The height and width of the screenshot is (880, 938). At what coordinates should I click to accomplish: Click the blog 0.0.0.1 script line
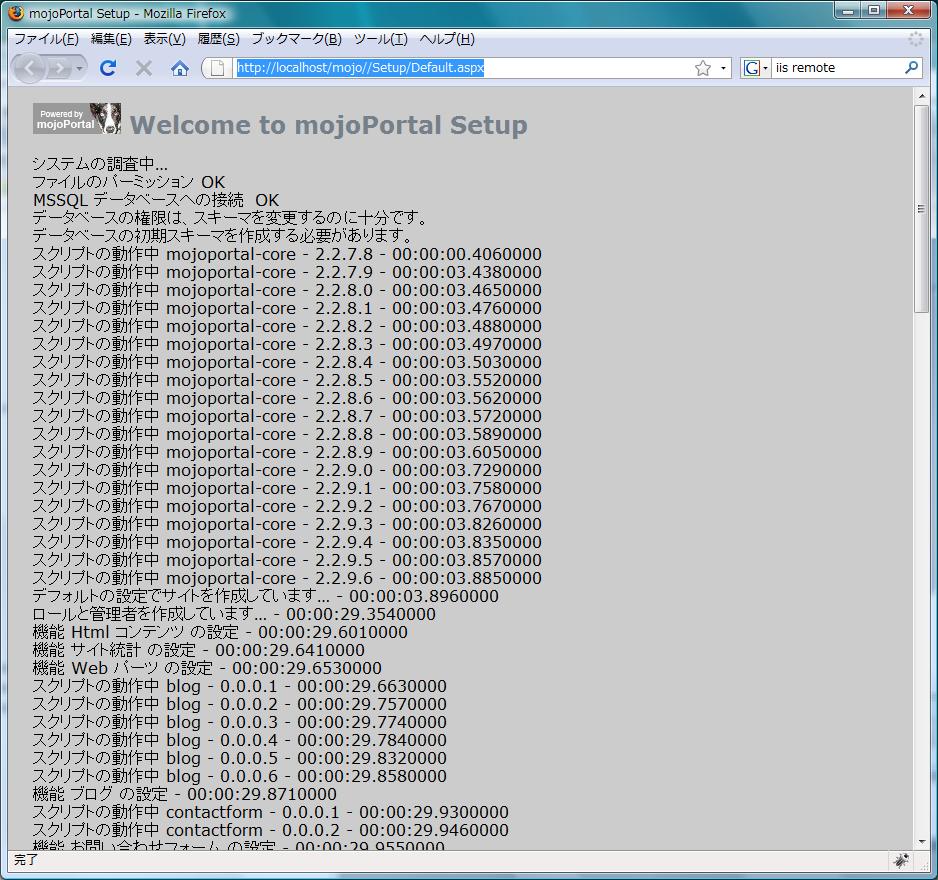point(239,686)
